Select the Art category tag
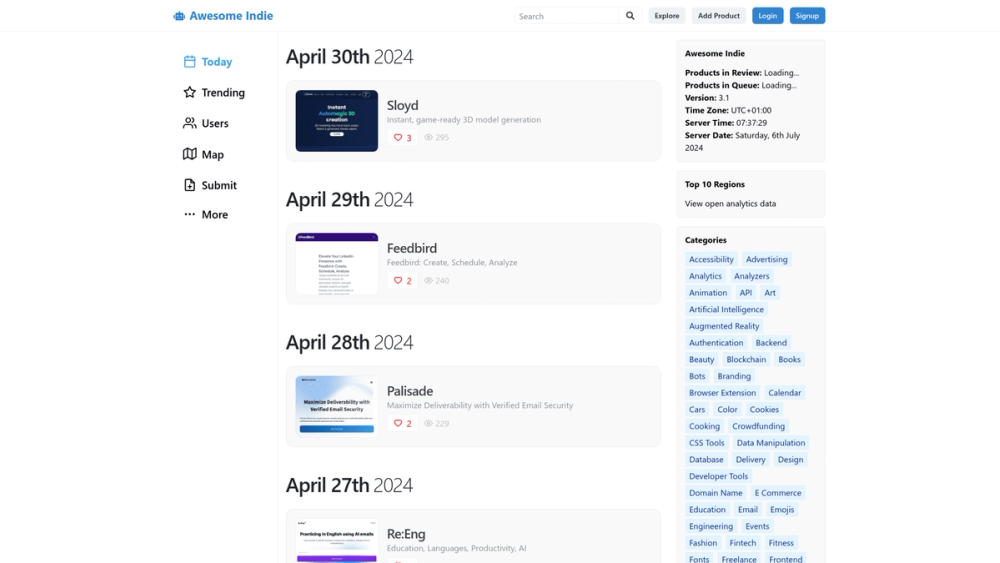 (770, 292)
